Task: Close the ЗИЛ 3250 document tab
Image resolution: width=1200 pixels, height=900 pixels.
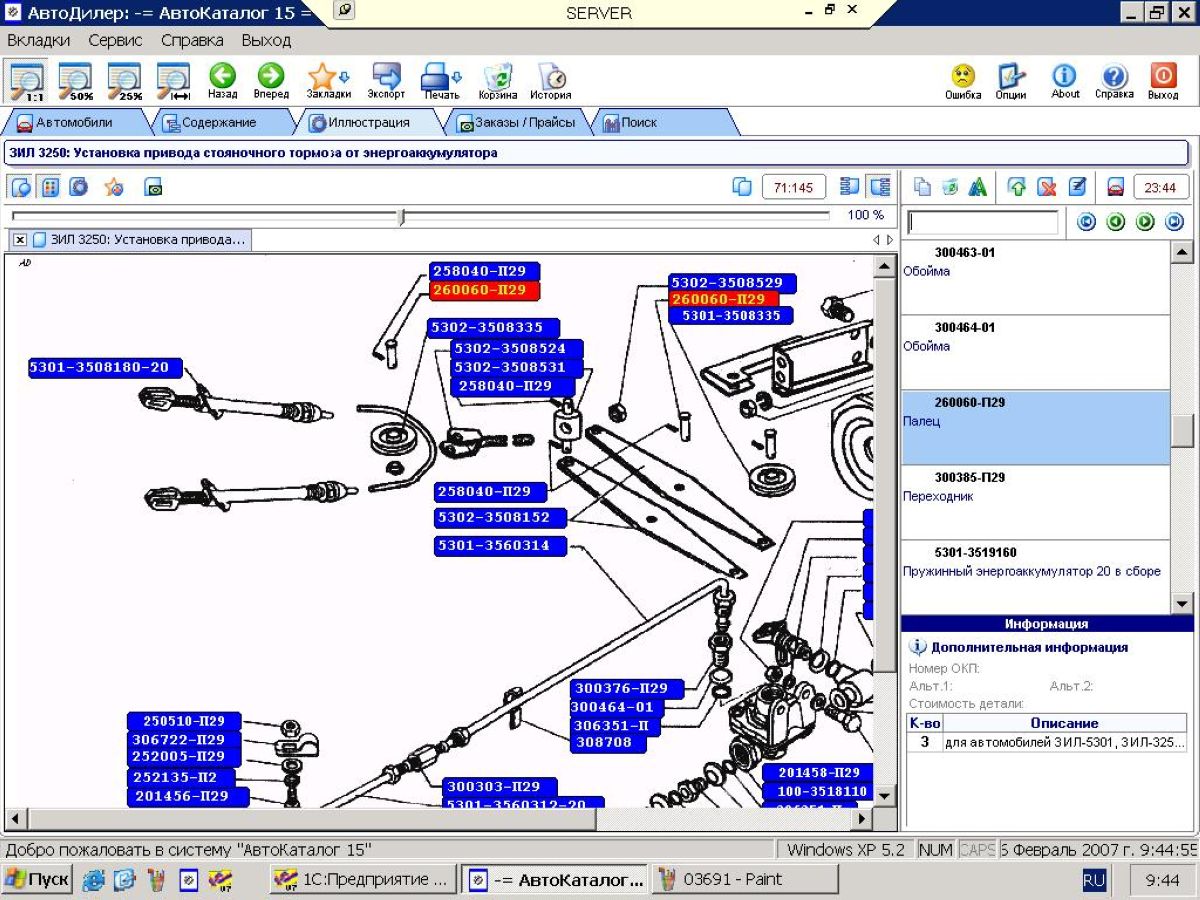Action: [20, 240]
